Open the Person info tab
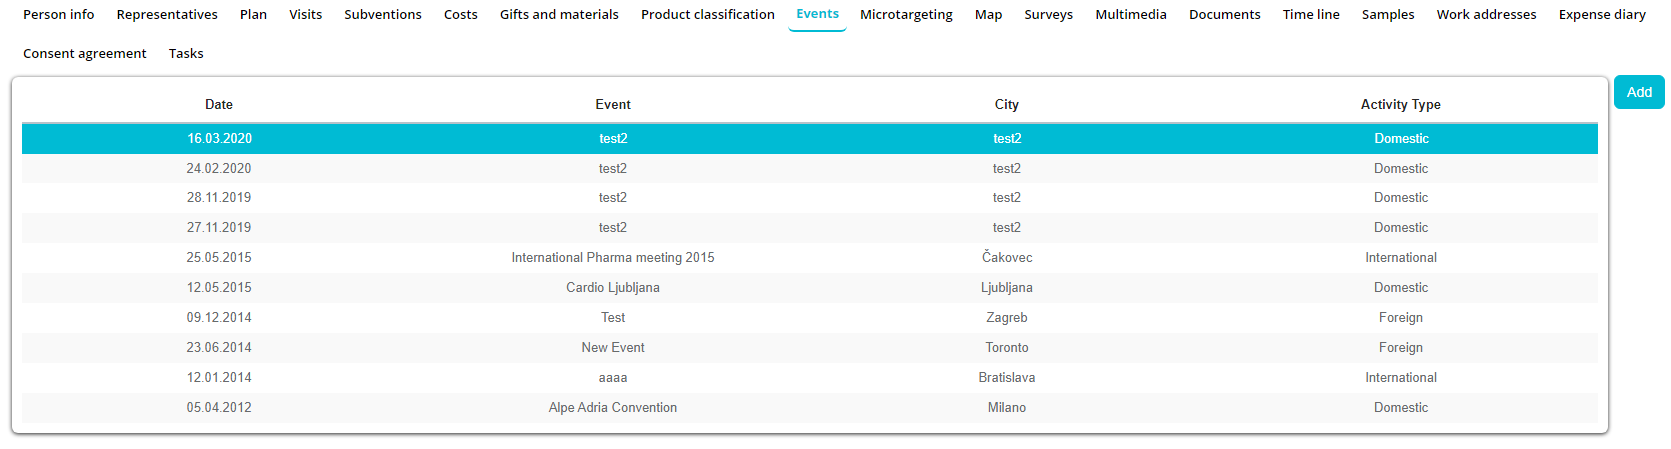This screenshot has width=1671, height=449. [59, 15]
